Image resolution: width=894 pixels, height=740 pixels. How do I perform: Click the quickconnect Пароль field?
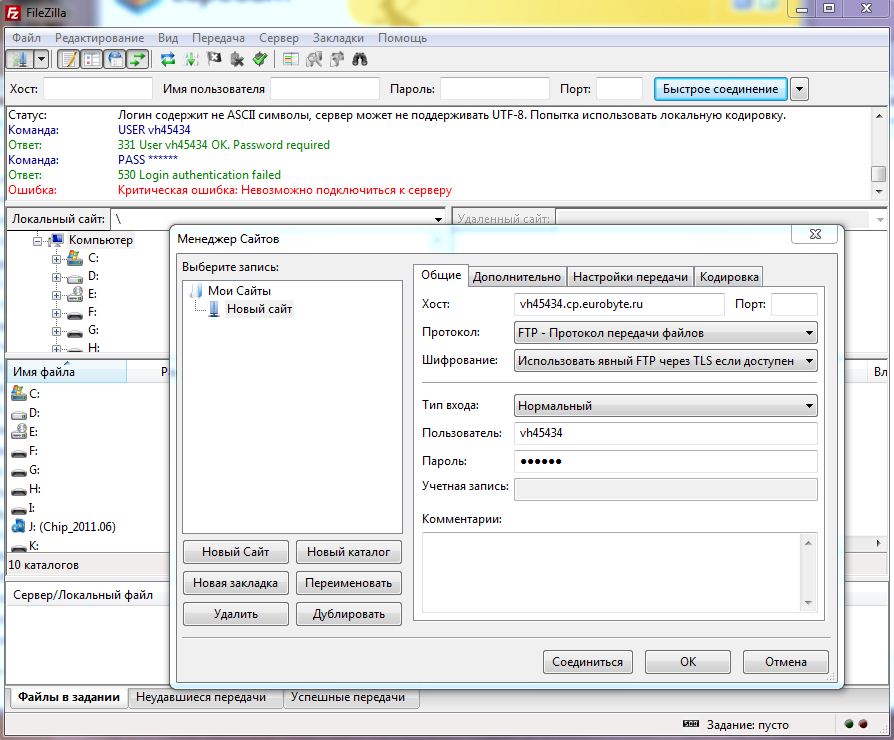click(x=495, y=89)
